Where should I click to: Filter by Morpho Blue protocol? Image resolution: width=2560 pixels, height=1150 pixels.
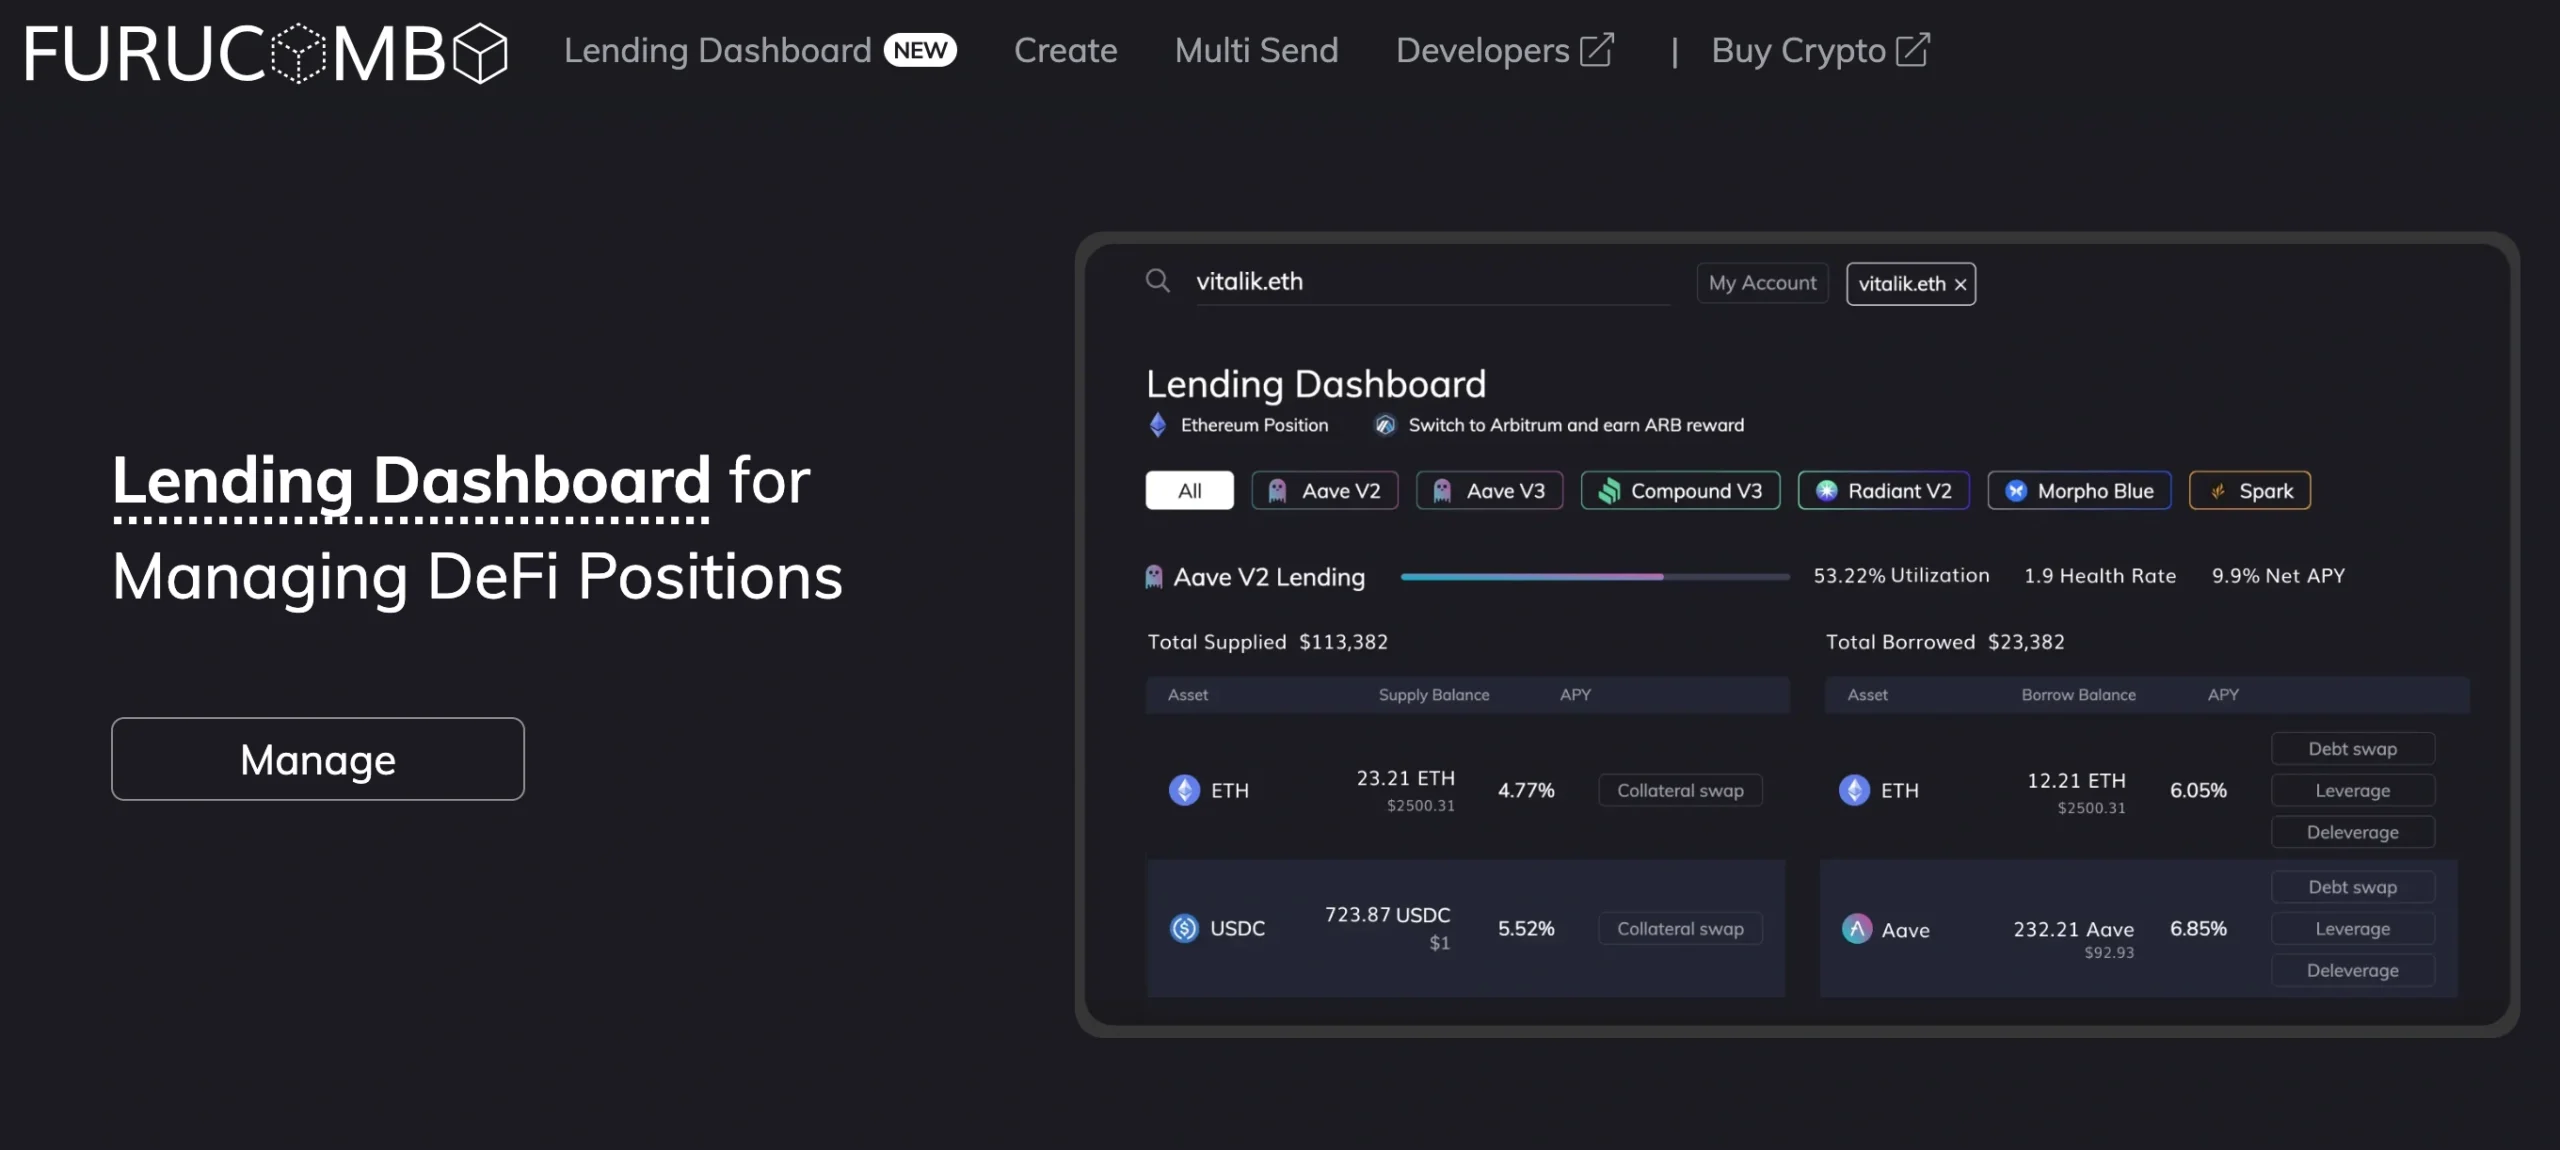point(2079,490)
